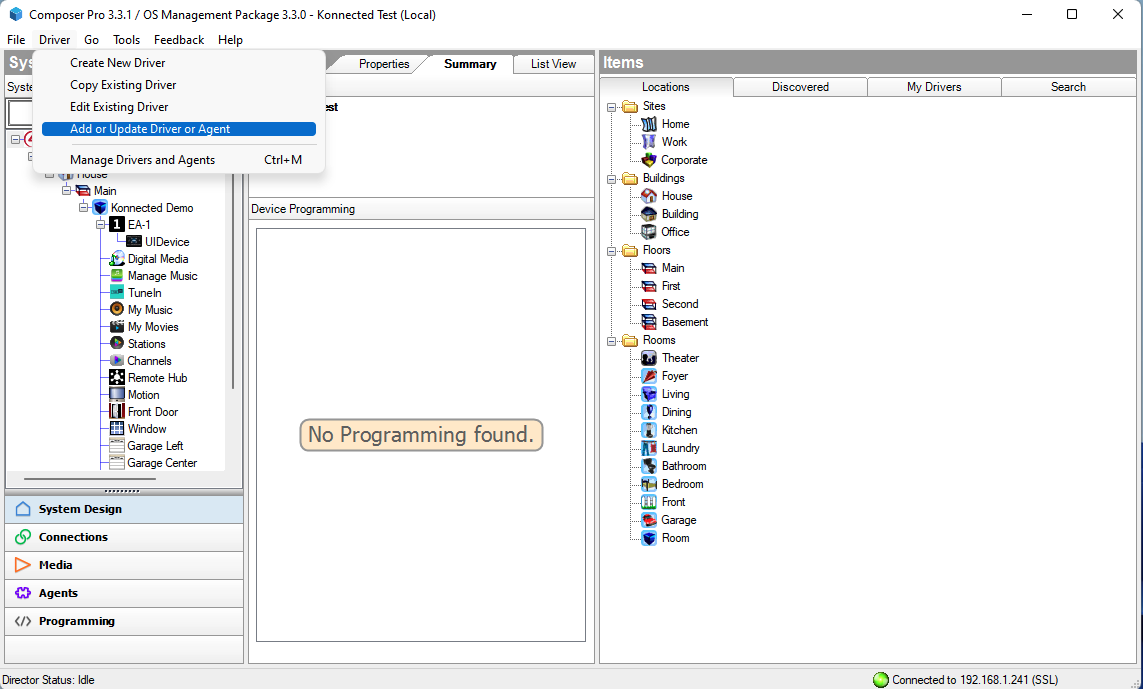Switch to the My Drivers tab

(934, 87)
